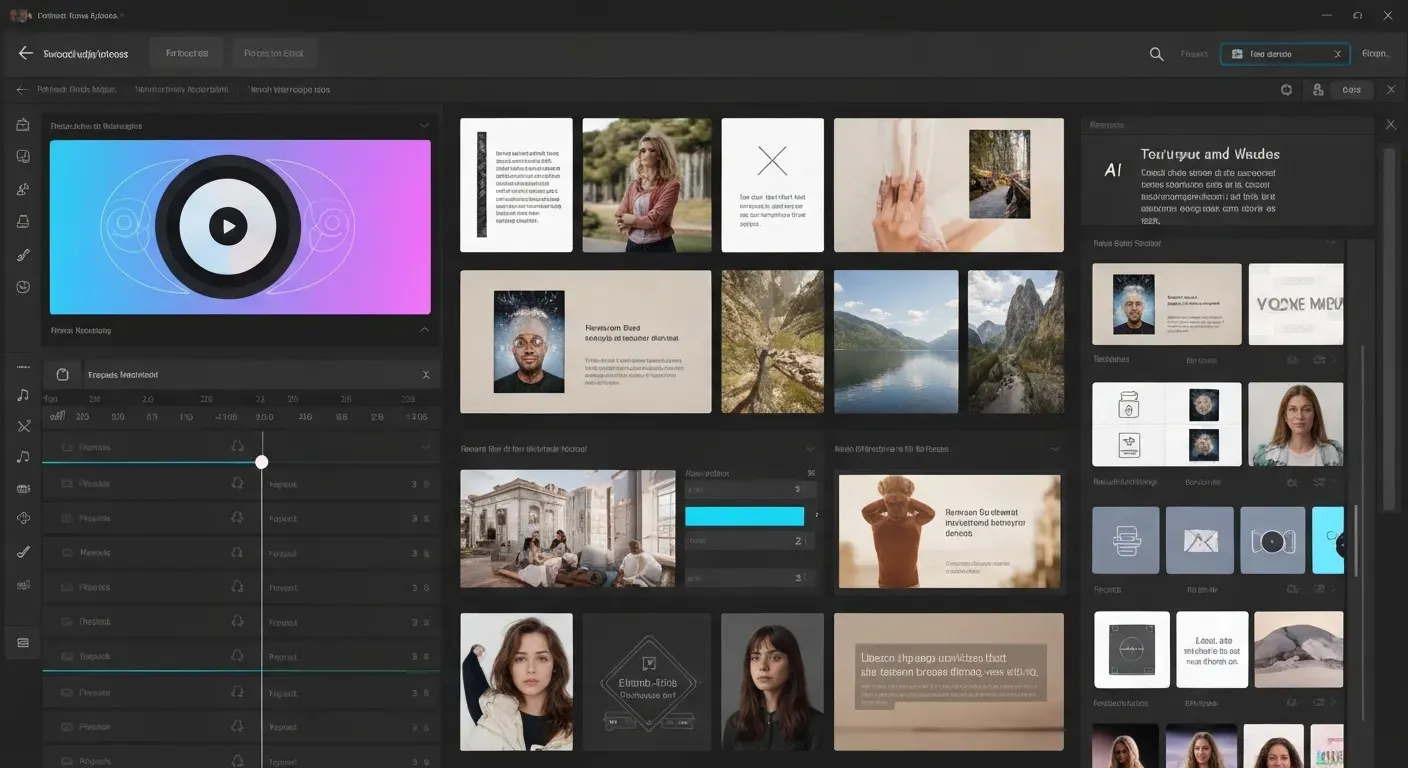Viewport: 1408px width, 768px height.
Task: Toggle the bell on the highlighted green track
Action: (x=237, y=657)
